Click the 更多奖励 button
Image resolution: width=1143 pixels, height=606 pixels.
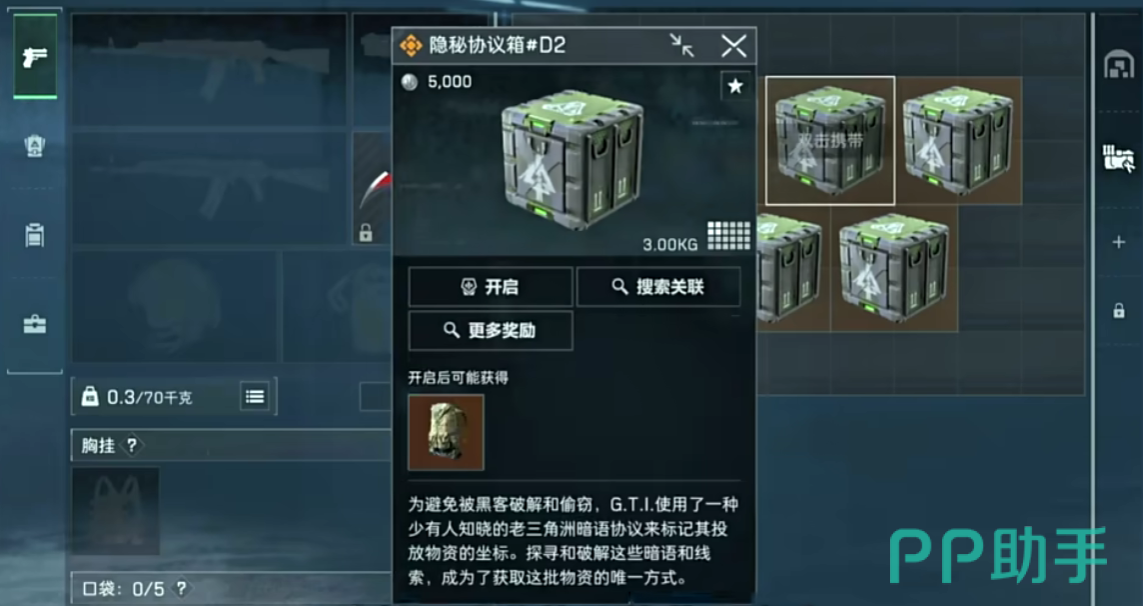click(x=491, y=331)
